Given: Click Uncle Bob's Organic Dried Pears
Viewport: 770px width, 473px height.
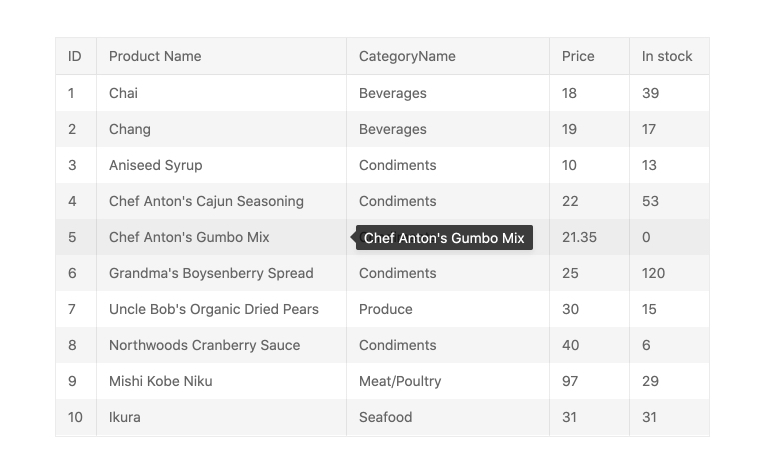Looking at the screenshot, I should (x=214, y=309).
